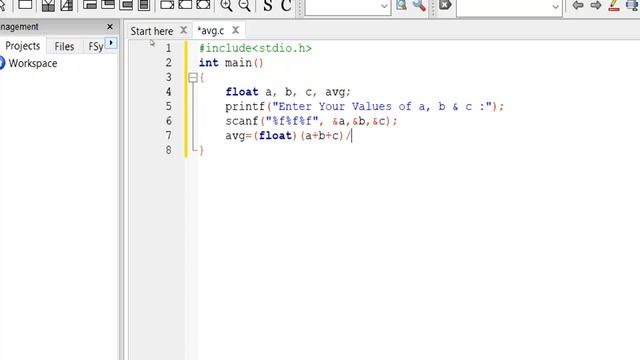Click line number 8 in the margin

[168, 150]
